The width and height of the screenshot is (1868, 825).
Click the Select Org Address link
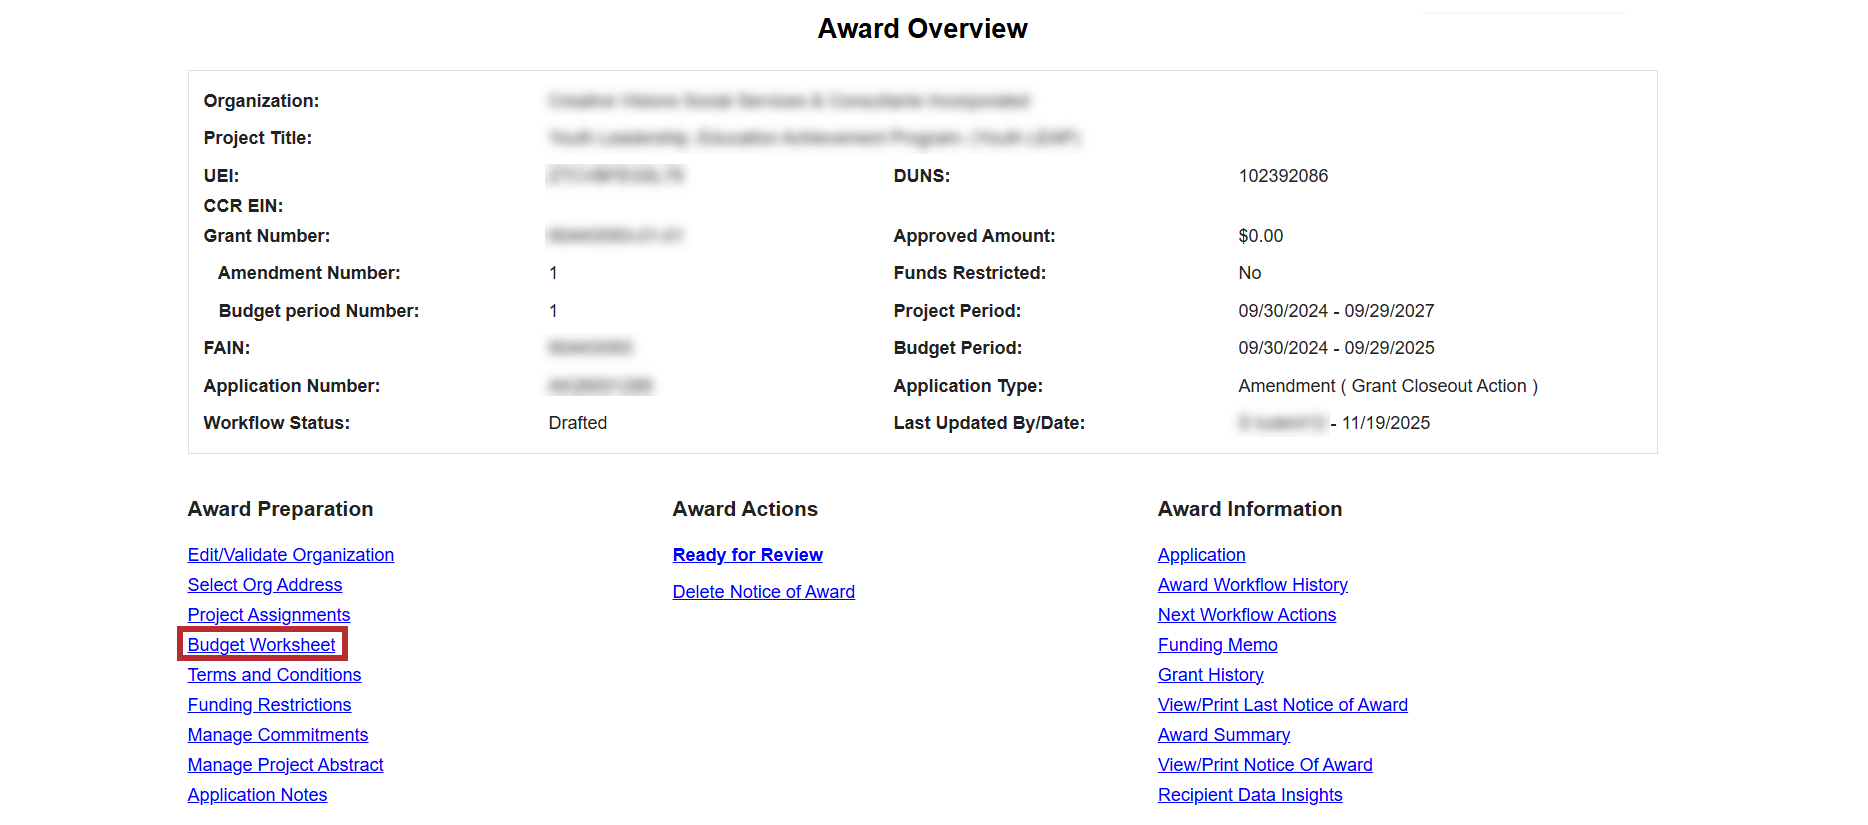click(x=264, y=585)
